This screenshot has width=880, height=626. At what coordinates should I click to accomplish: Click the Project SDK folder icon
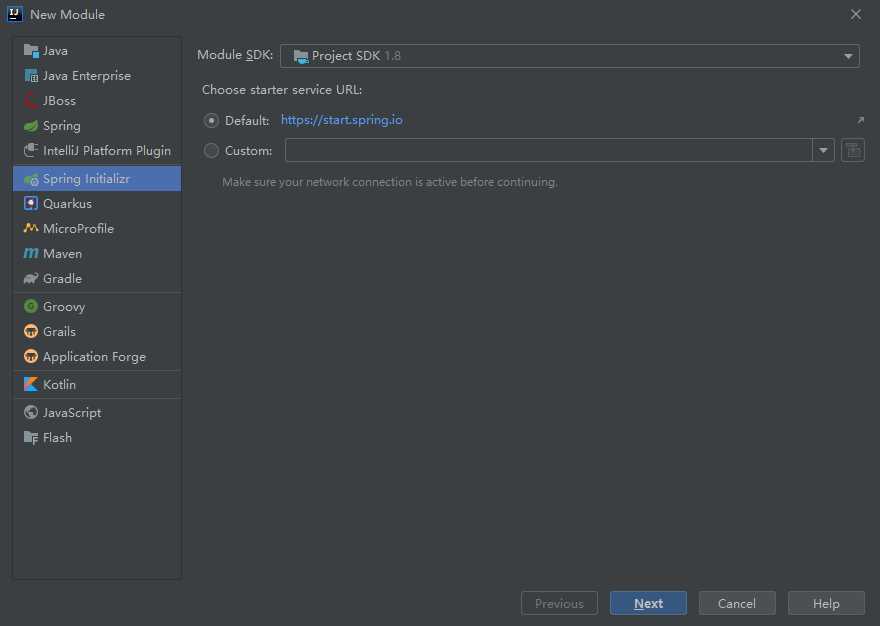pyautogui.click(x=301, y=56)
